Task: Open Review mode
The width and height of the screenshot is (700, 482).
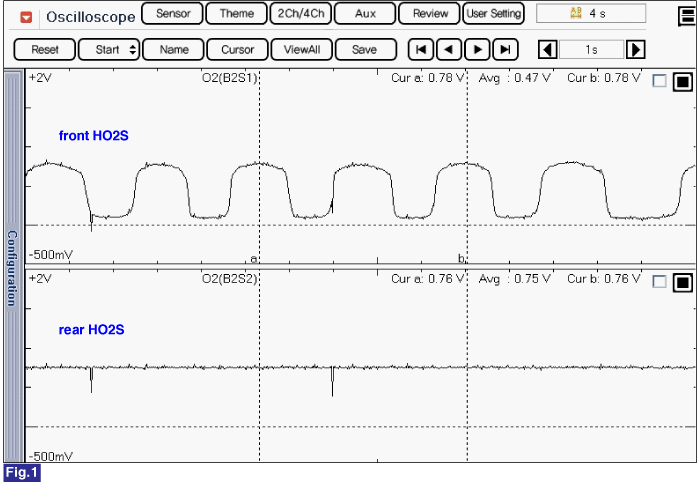Action: click(429, 13)
